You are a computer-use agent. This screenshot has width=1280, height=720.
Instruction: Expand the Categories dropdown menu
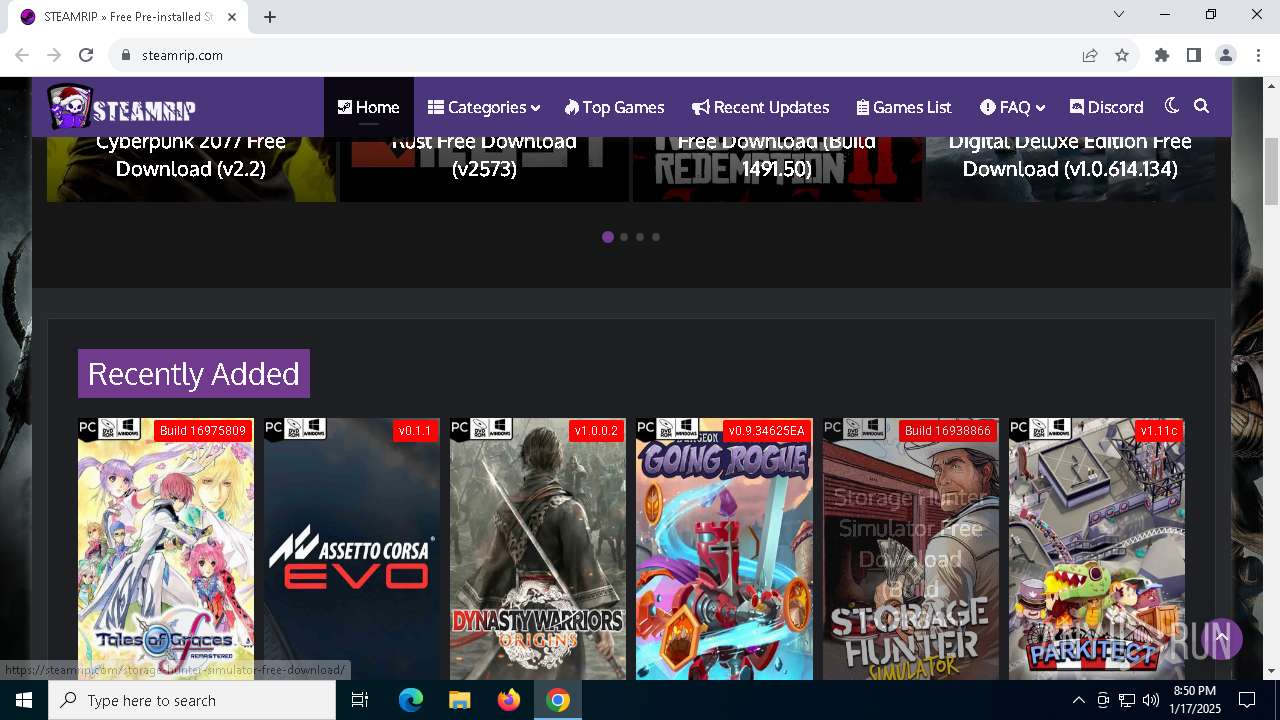click(x=484, y=107)
